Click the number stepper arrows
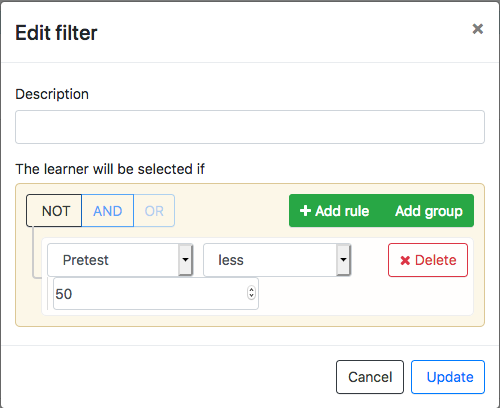This screenshot has width=500, height=408. point(251,293)
